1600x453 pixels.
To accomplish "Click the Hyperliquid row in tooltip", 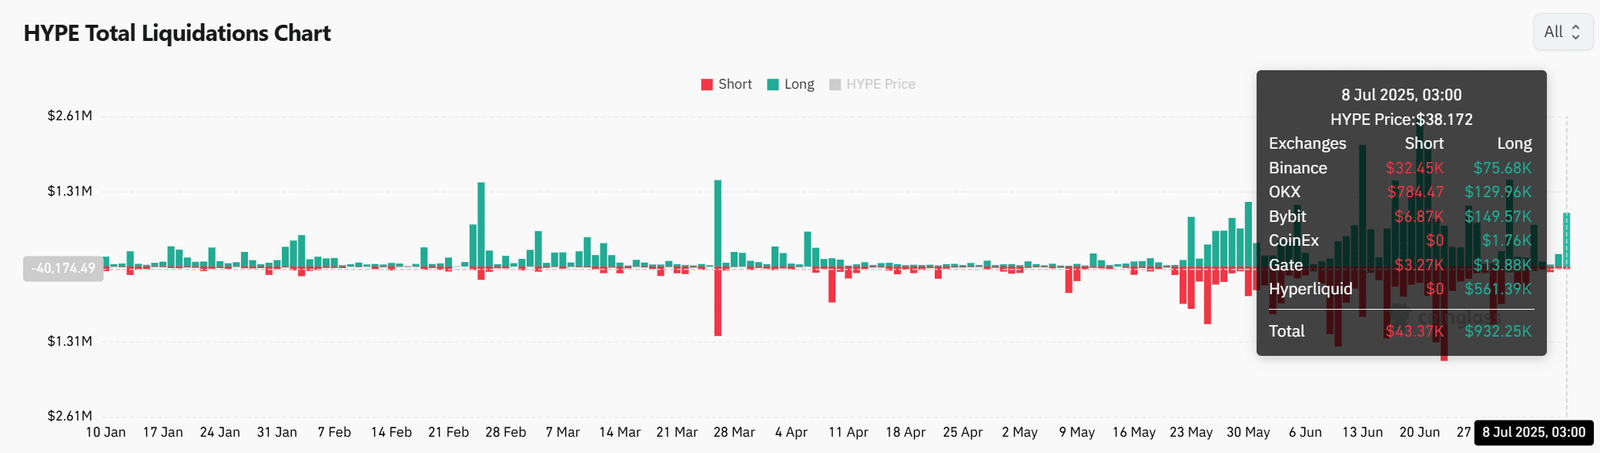I will click(1400, 289).
